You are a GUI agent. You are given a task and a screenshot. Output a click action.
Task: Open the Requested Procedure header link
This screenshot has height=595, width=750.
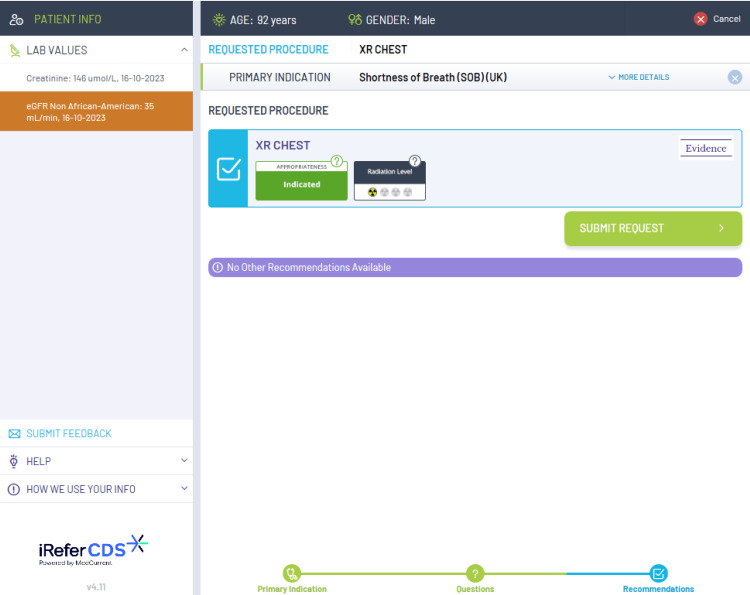(x=268, y=50)
